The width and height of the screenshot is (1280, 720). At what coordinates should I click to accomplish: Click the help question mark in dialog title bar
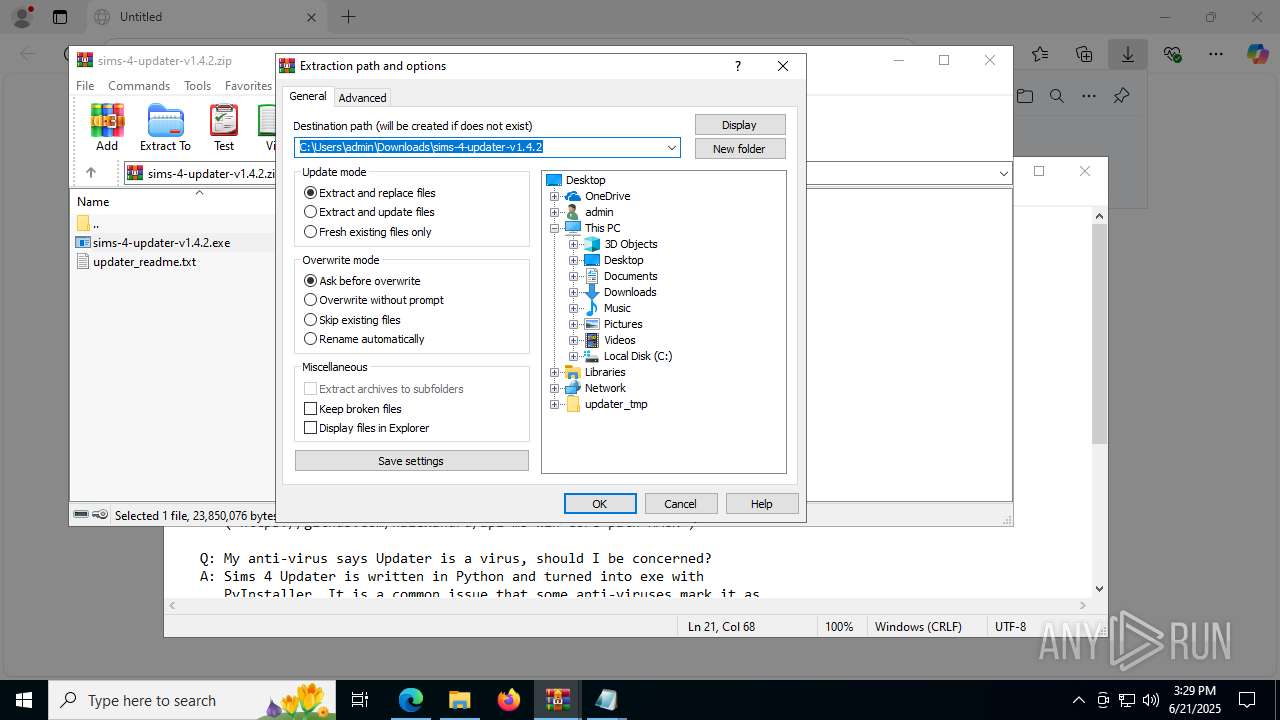pos(738,66)
